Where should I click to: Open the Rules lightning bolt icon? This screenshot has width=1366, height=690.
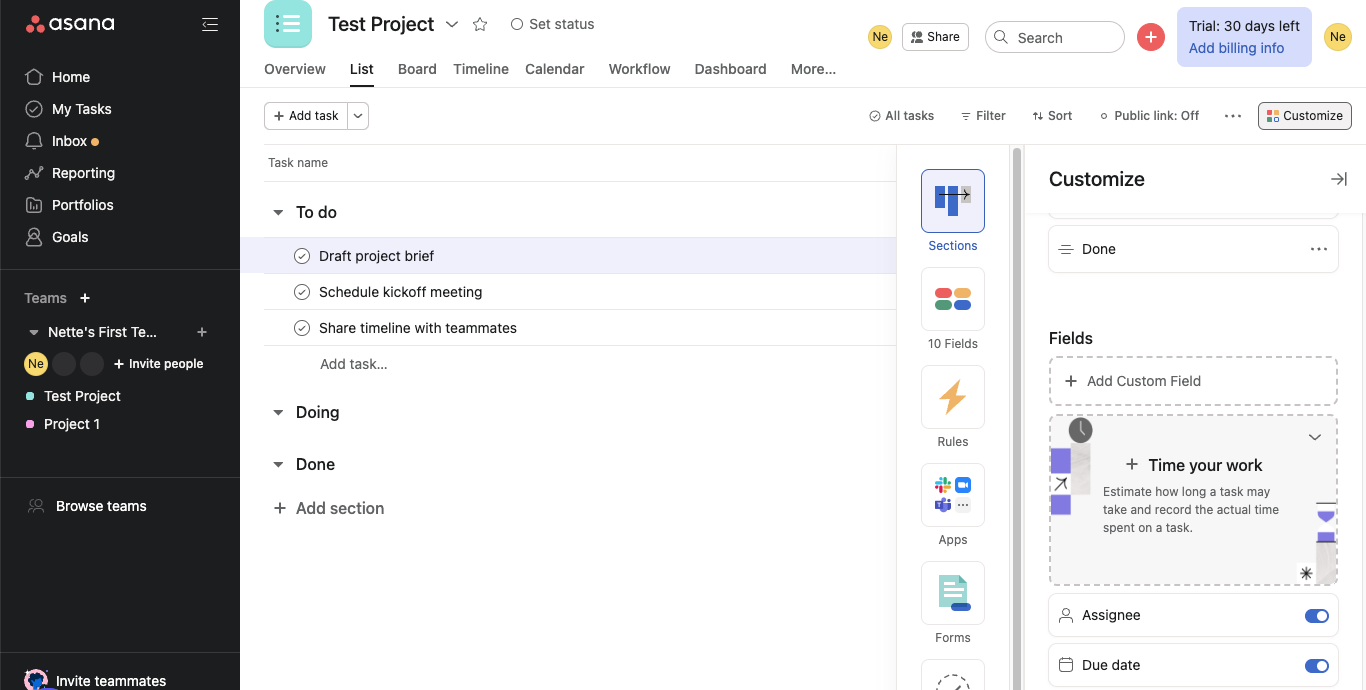[x=952, y=397]
